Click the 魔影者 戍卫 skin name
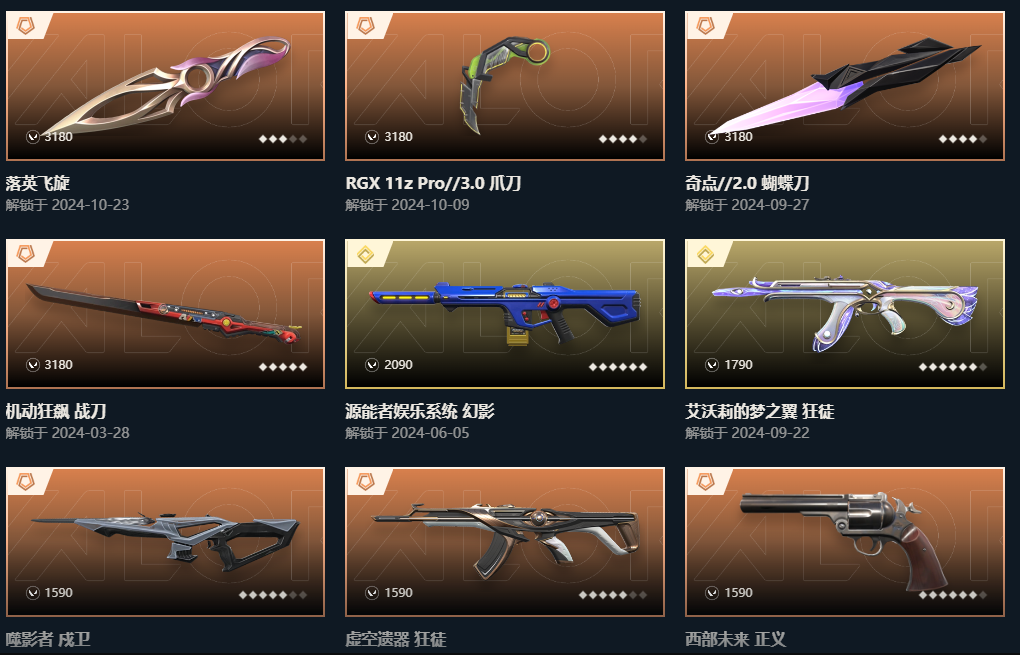1020x655 pixels. pyautogui.click(x=48, y=639)
